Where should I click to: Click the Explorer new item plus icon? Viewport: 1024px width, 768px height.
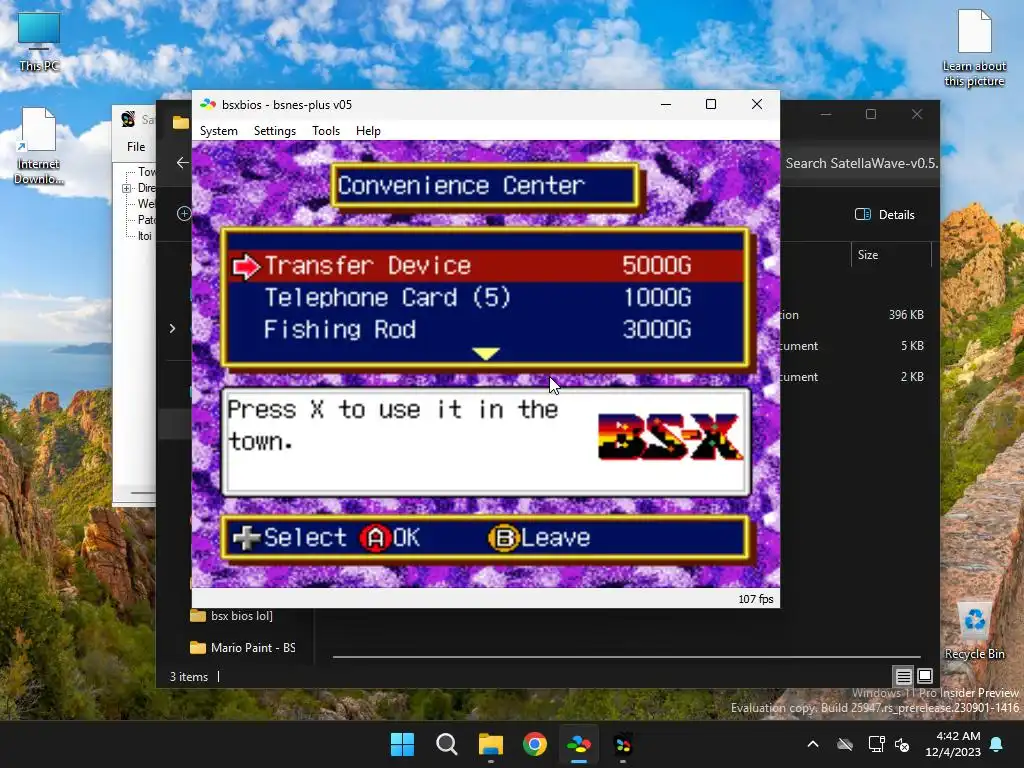(184, 214)
